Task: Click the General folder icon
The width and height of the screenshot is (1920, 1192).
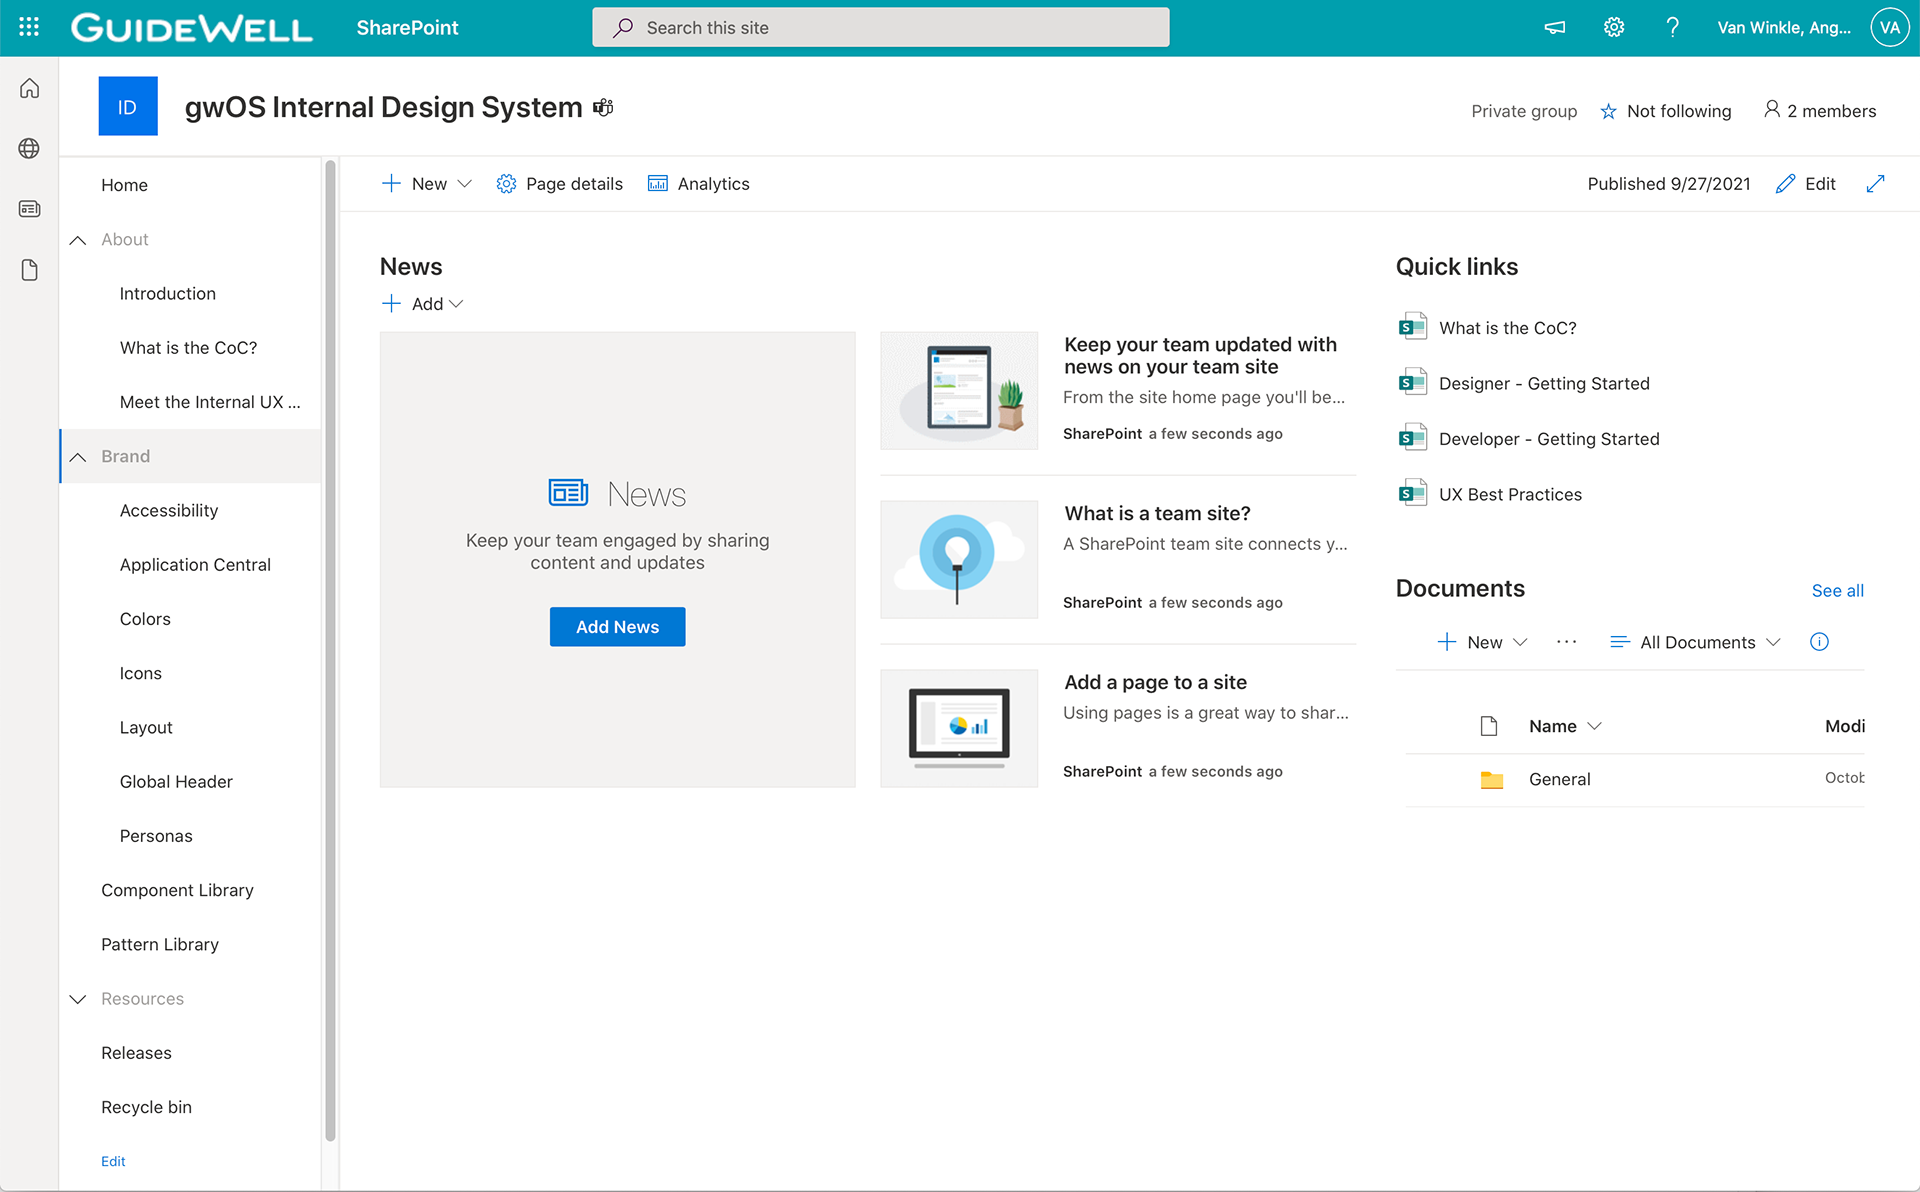Action: pyautogui.click(x=1492, y=780)
